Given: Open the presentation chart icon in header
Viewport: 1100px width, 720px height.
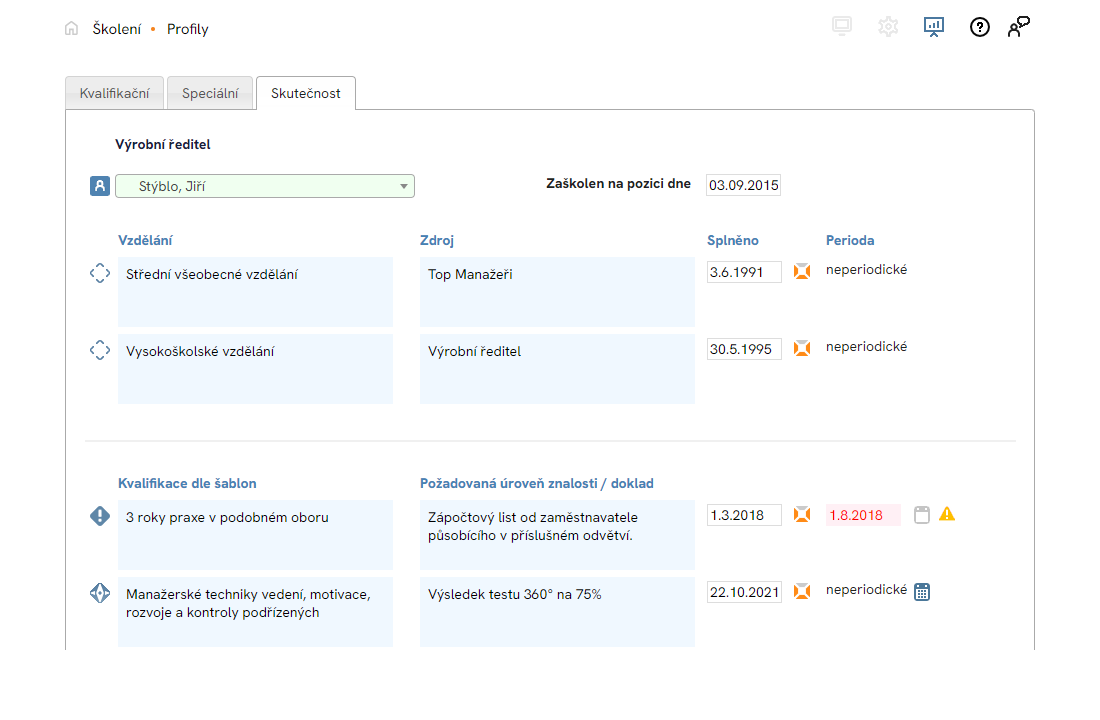Looking at the screenshot, I should click(x=933, y=27).
